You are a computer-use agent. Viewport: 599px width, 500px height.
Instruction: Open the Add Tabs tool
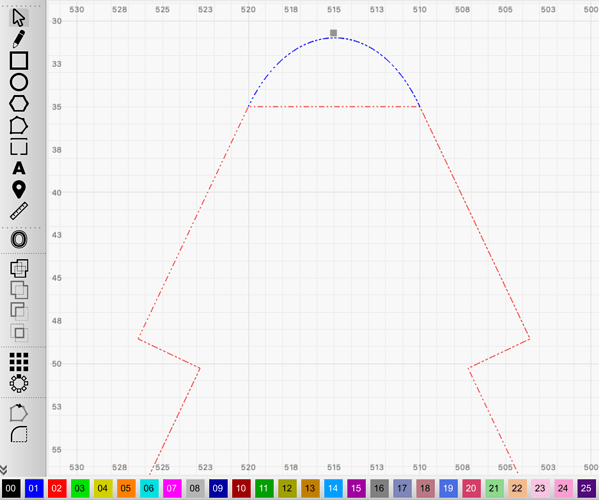coord(19,146)
